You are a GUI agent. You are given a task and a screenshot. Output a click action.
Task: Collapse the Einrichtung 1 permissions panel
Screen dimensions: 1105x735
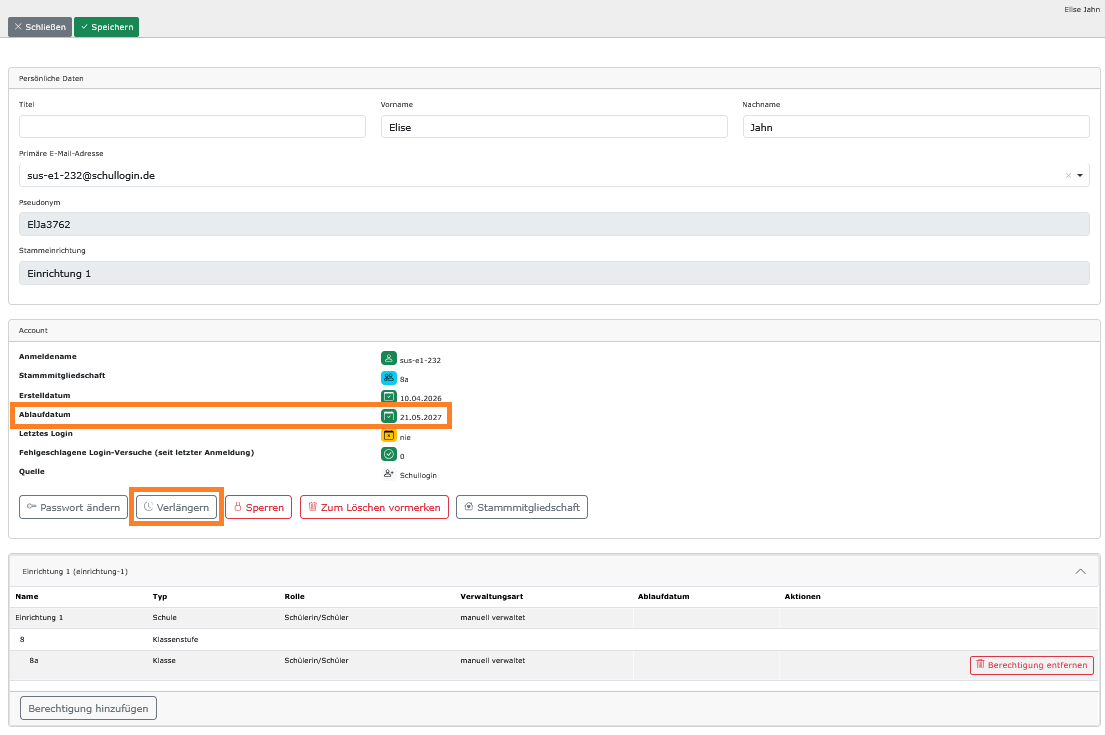point(1080,572)
